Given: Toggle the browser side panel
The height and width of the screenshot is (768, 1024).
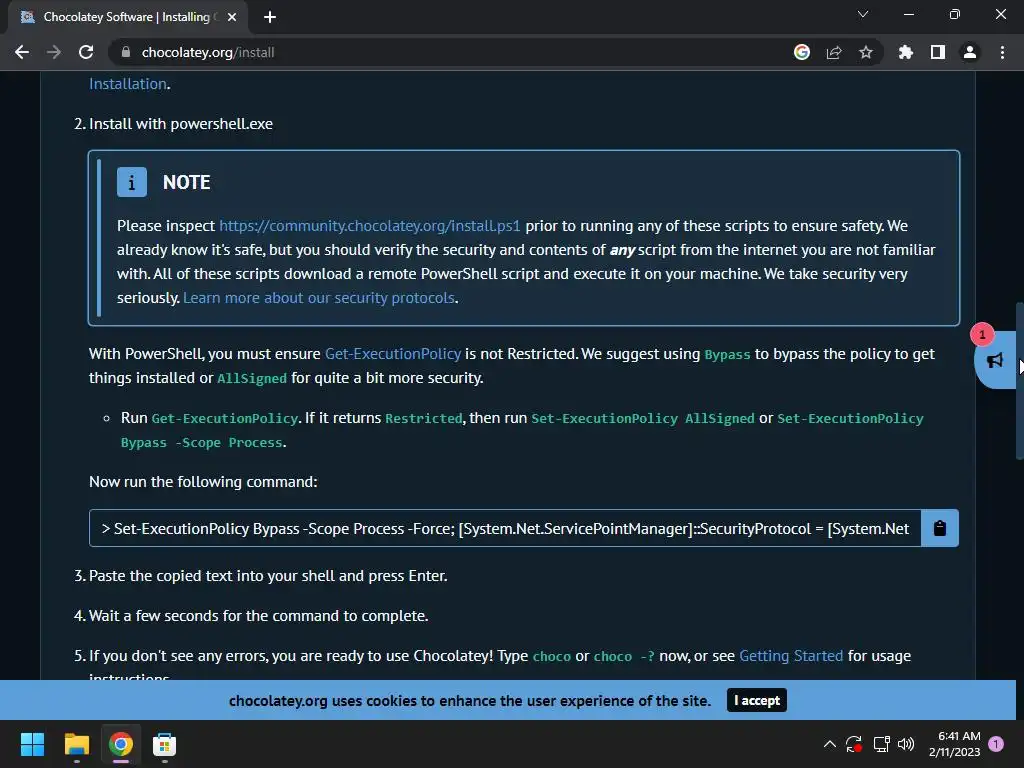Looking at the screenshot, I should (938, 52).
